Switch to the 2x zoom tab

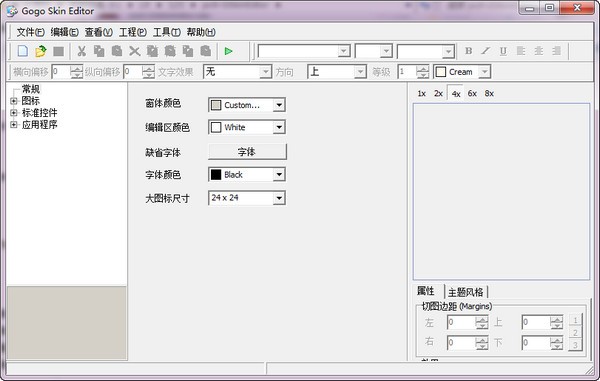[x=438, y=94]
